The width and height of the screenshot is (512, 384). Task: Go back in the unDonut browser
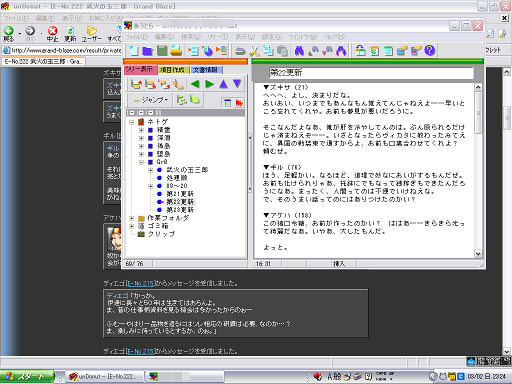pyautogui.click(x=9, y=34)
